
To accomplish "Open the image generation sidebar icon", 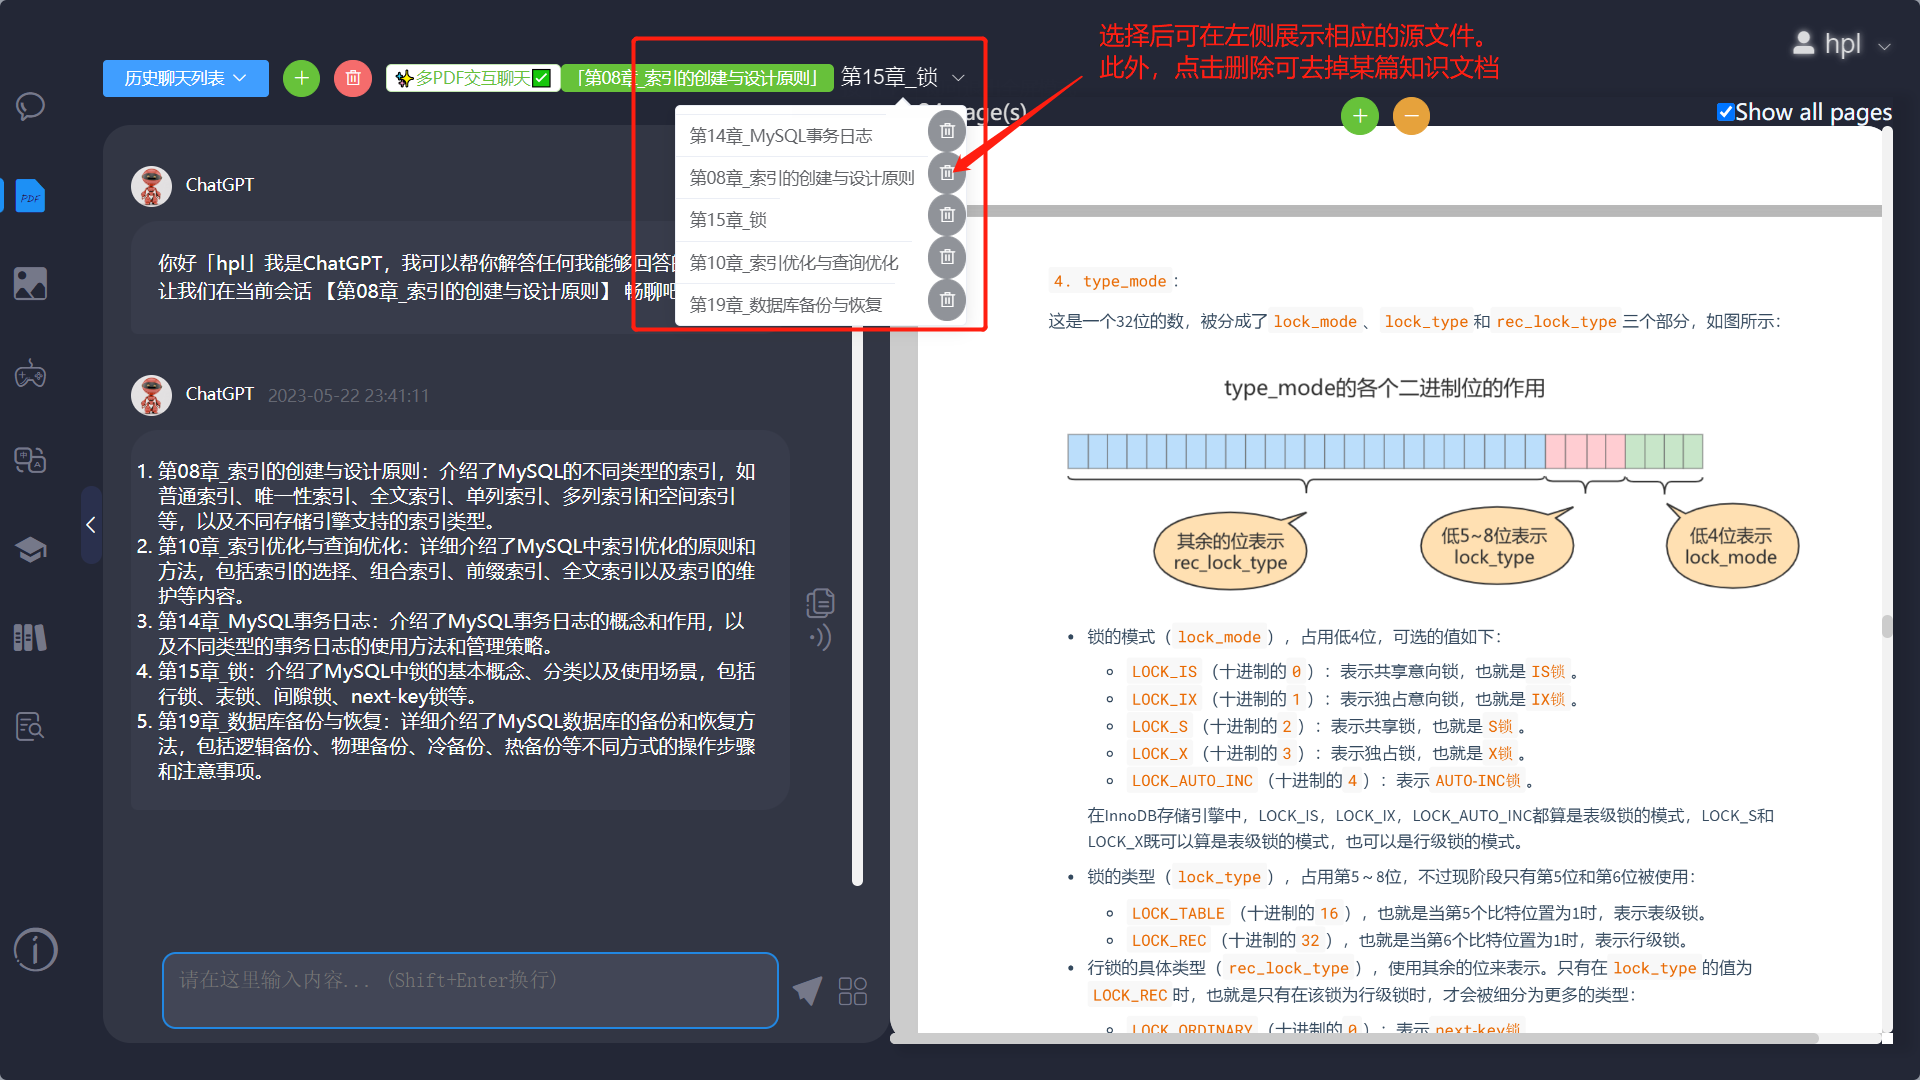I will click(x=30, y=284).
